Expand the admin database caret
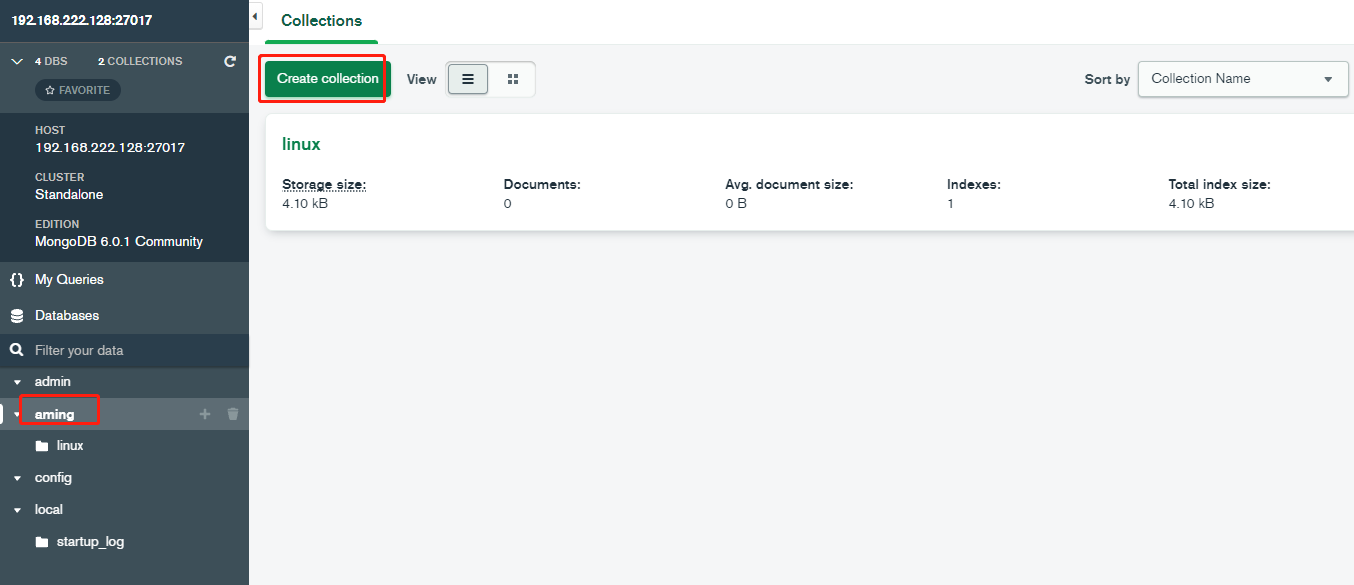The width and height of the screenshot is (1354, 585). [x=17, y=382]
